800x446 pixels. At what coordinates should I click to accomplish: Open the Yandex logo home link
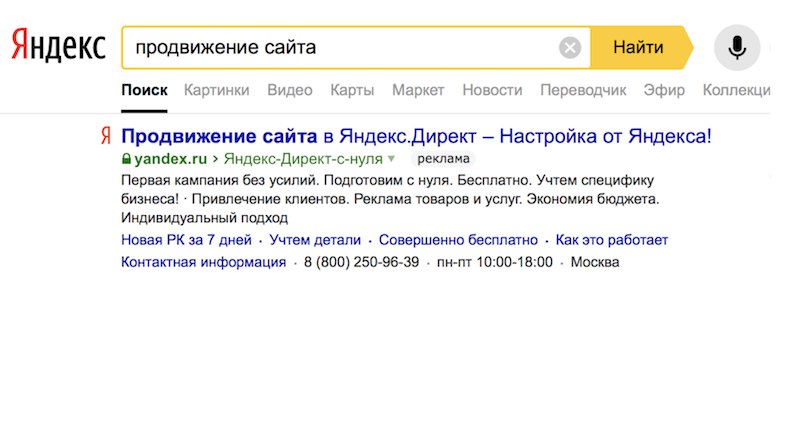pos(58,45)
